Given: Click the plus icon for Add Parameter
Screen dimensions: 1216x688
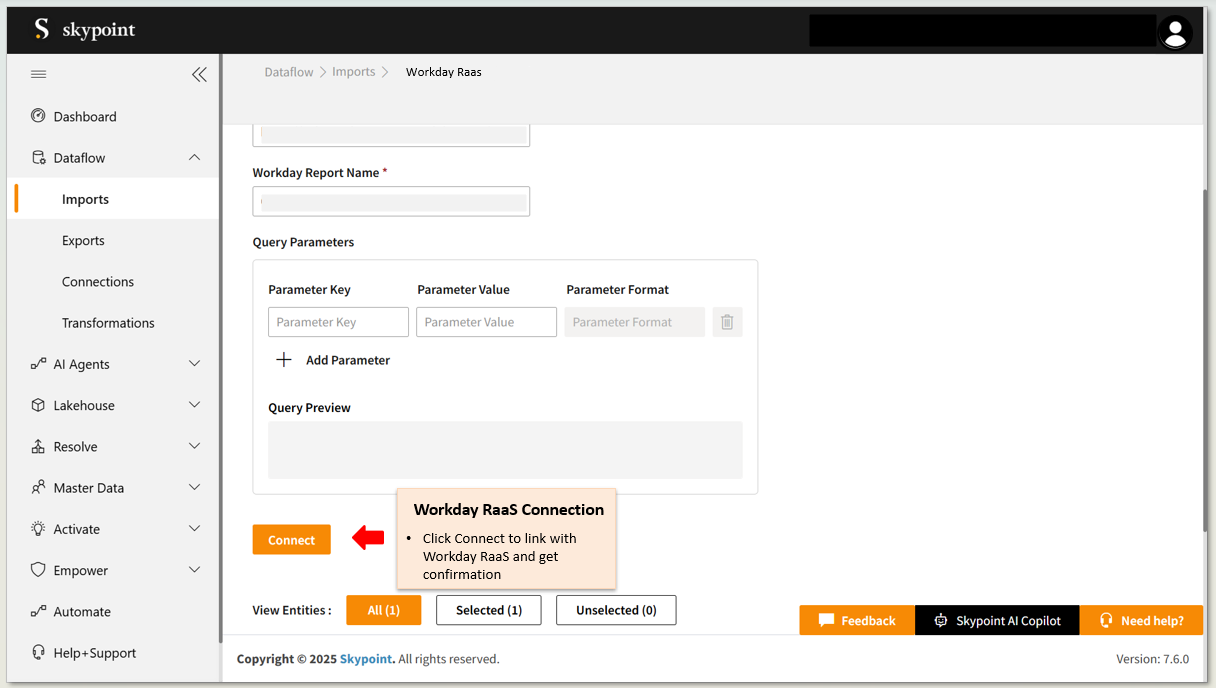Looking at the screenshot, I should (x=284, y=360).
